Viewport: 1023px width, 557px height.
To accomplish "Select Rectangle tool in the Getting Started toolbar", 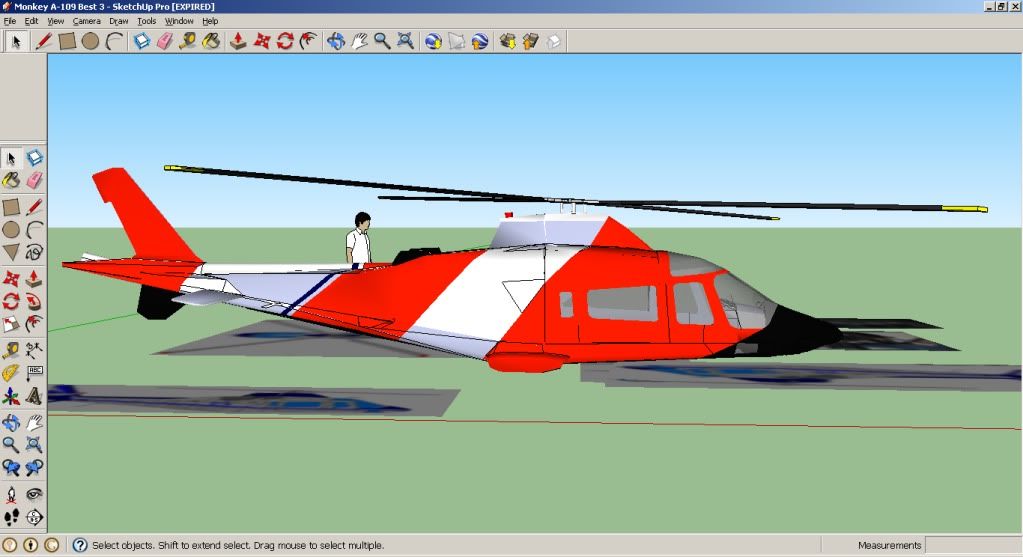I will [67, 42].
